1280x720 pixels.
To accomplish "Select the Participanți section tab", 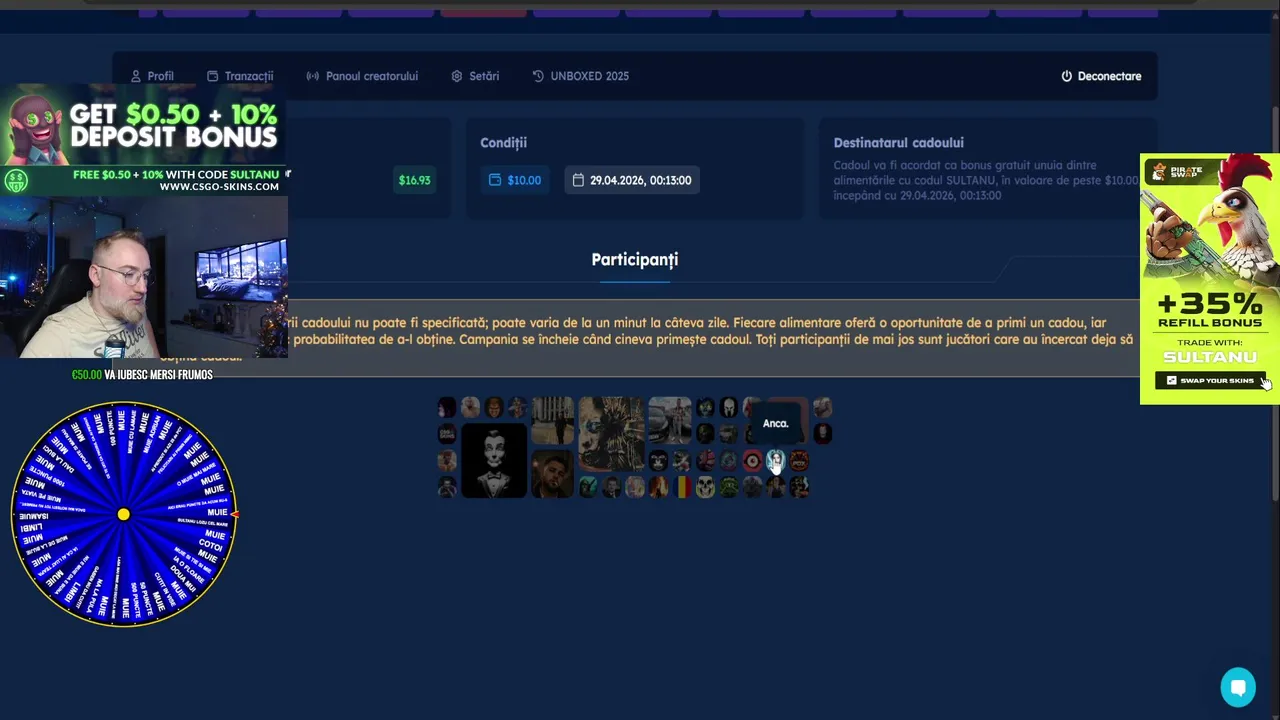I will coord(635,260).
